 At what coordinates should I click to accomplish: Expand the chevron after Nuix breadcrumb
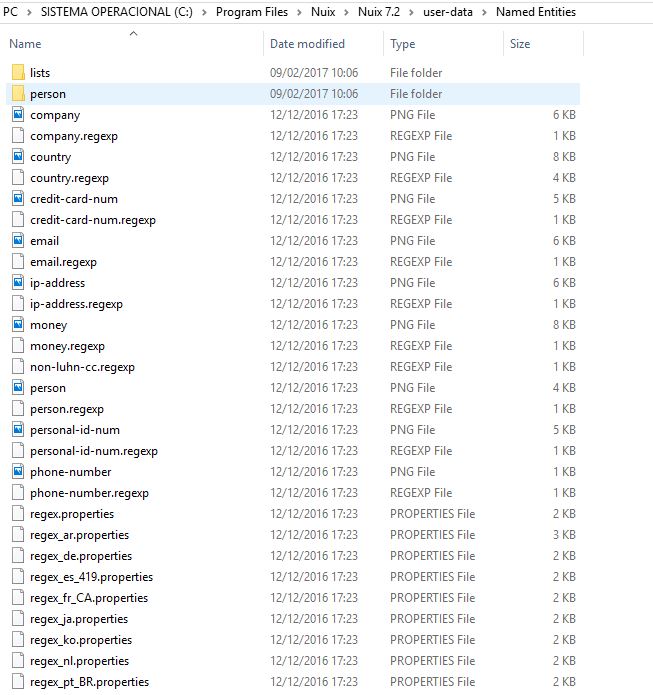[x=347, y=12]
